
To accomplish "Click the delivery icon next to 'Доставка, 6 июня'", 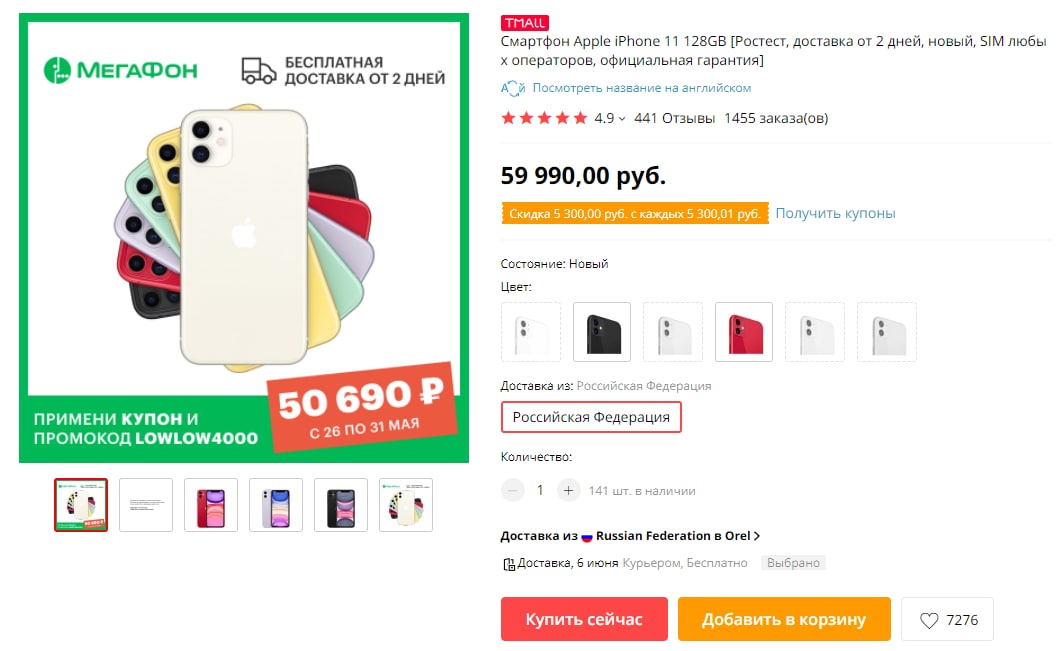I will click(508, 564).
